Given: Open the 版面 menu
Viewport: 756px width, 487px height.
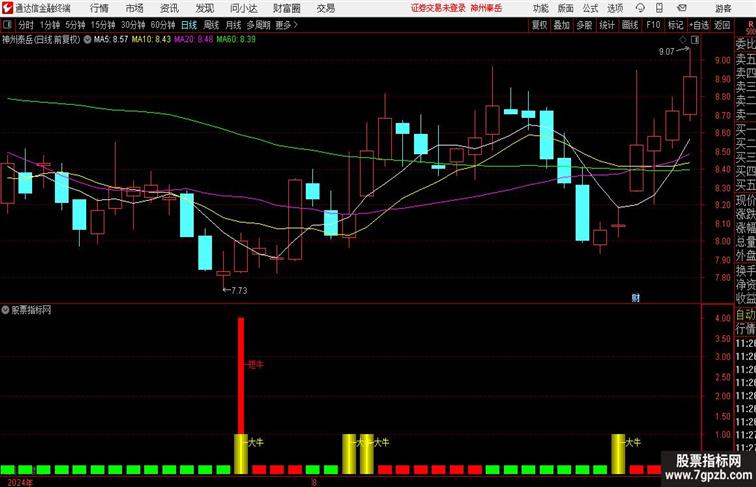Looking at the screenshot, I should click(x=566, y=8).
